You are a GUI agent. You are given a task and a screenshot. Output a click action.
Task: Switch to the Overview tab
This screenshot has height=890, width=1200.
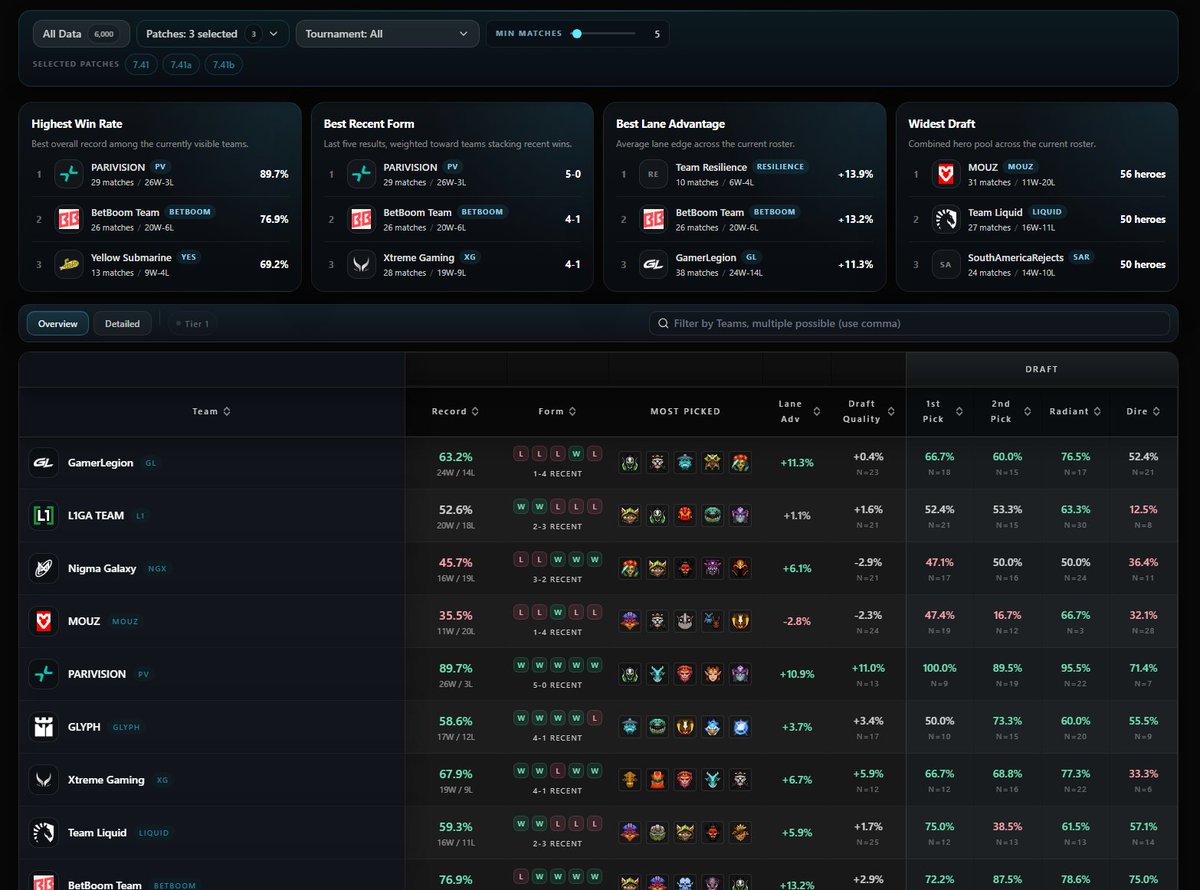[58, 324]
